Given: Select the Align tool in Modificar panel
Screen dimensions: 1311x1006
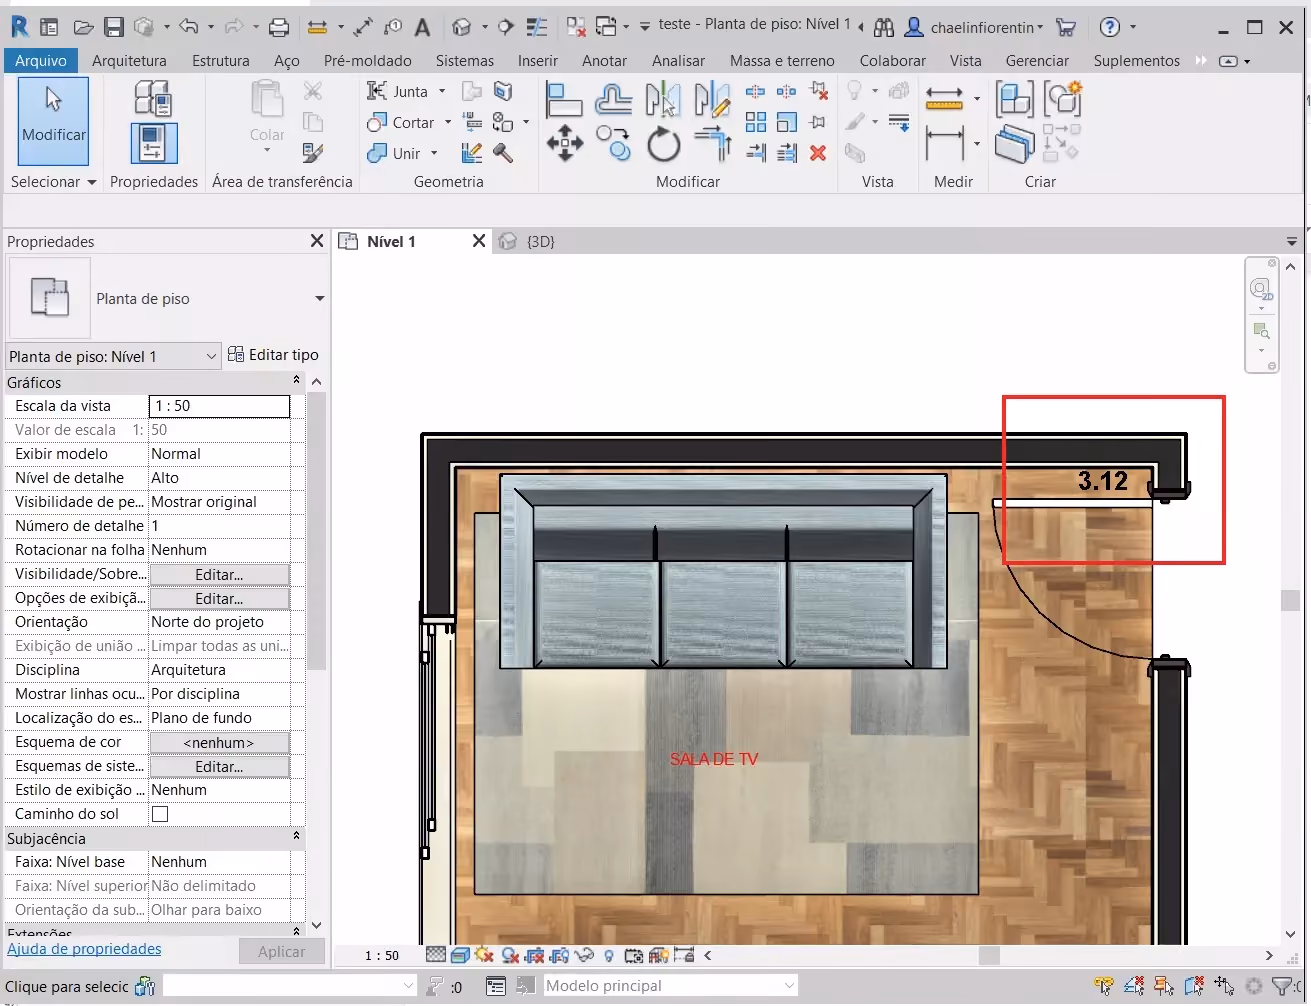Looking at the screenshot, I should pos(564,100).
